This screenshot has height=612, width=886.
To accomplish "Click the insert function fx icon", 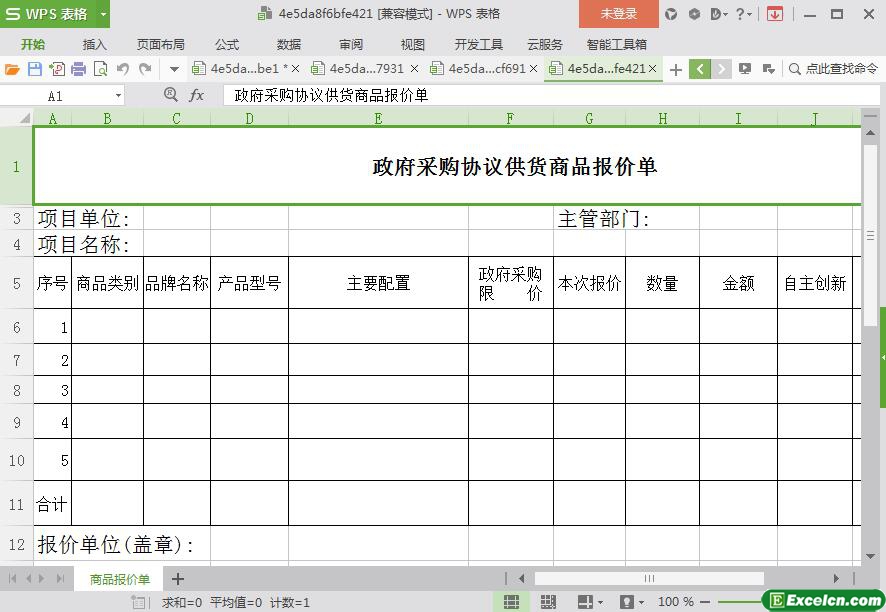I will click(197, 95).
